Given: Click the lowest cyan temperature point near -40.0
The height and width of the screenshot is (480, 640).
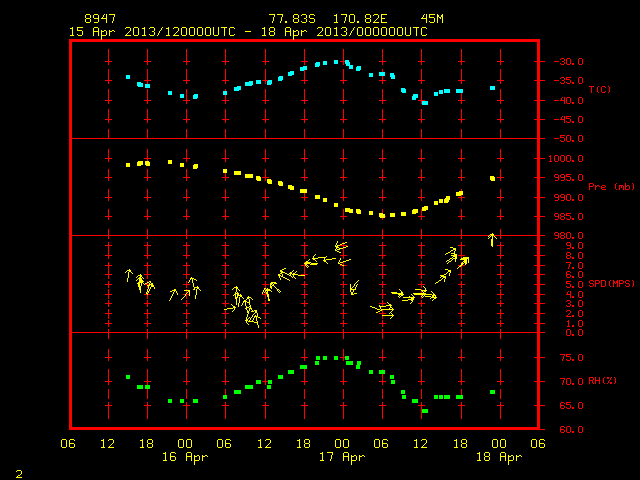Looking at the screenshot, I should (x=425, y=103).
